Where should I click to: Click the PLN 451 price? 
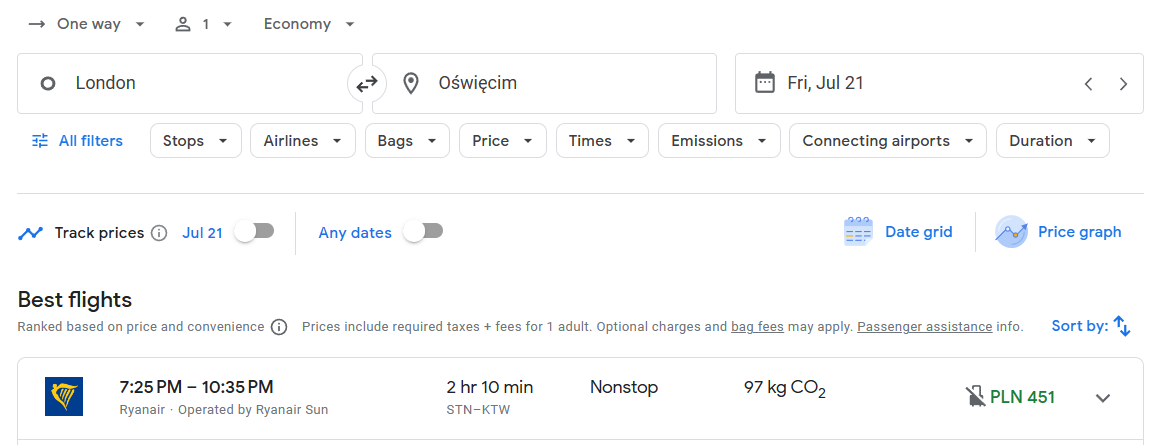tap(1022, 397)
